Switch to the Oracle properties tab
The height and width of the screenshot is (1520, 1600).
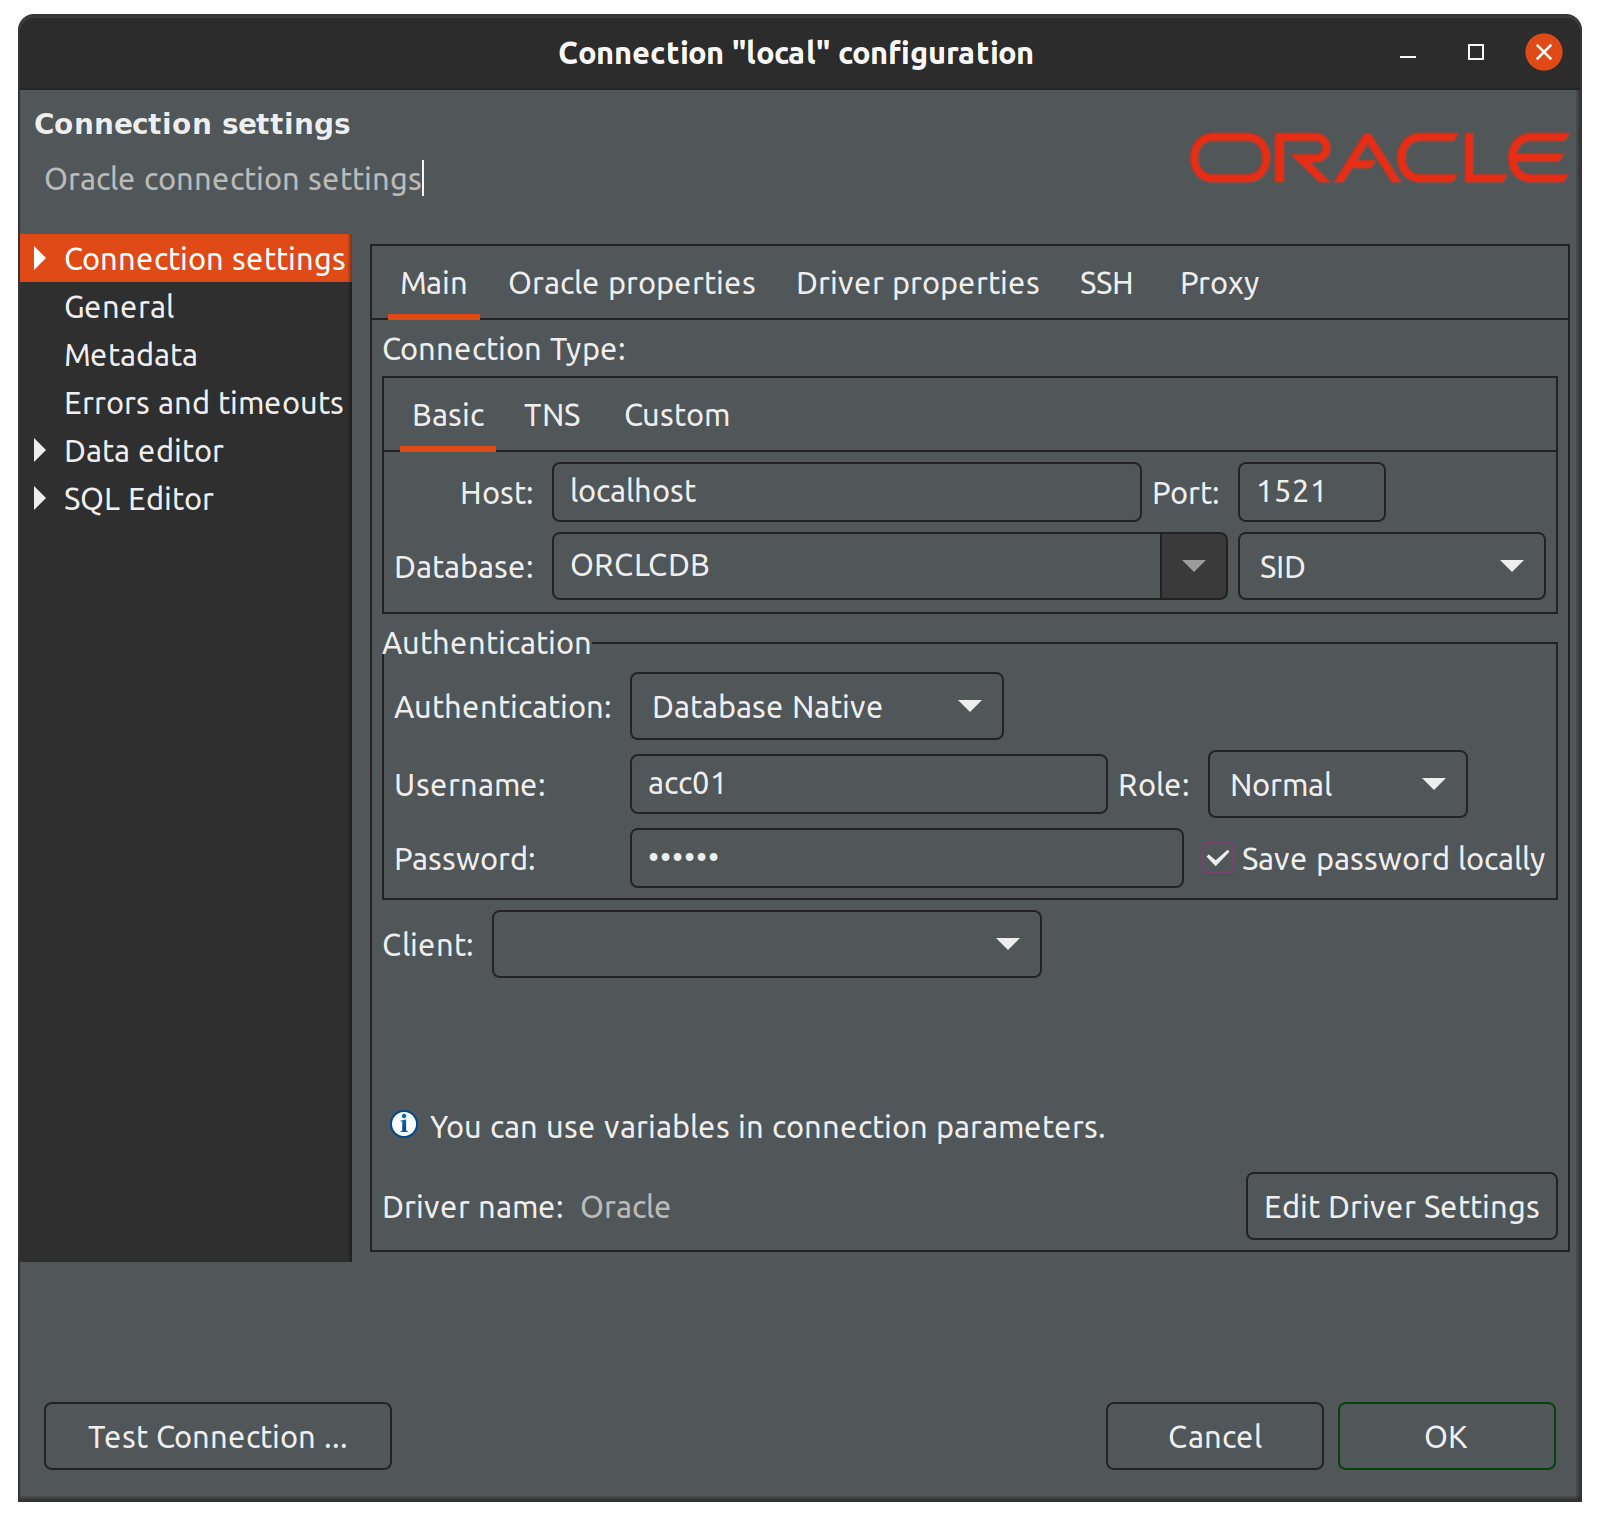[632, 283]
